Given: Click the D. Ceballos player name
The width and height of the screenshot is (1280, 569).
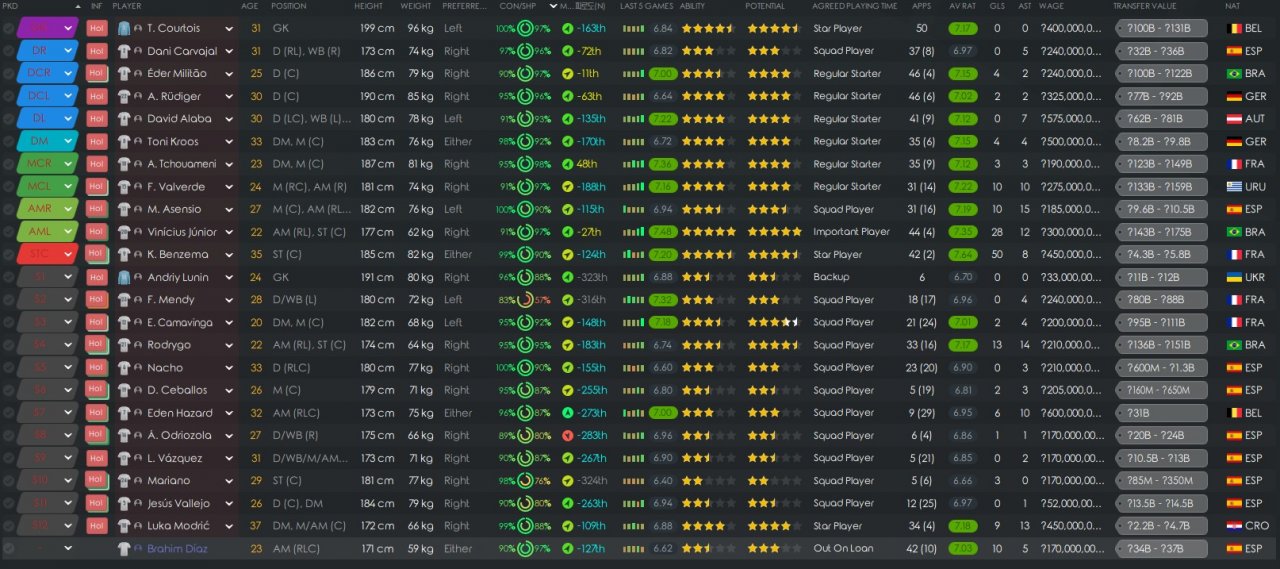Looking at the screenshot, I should point(177,390).
